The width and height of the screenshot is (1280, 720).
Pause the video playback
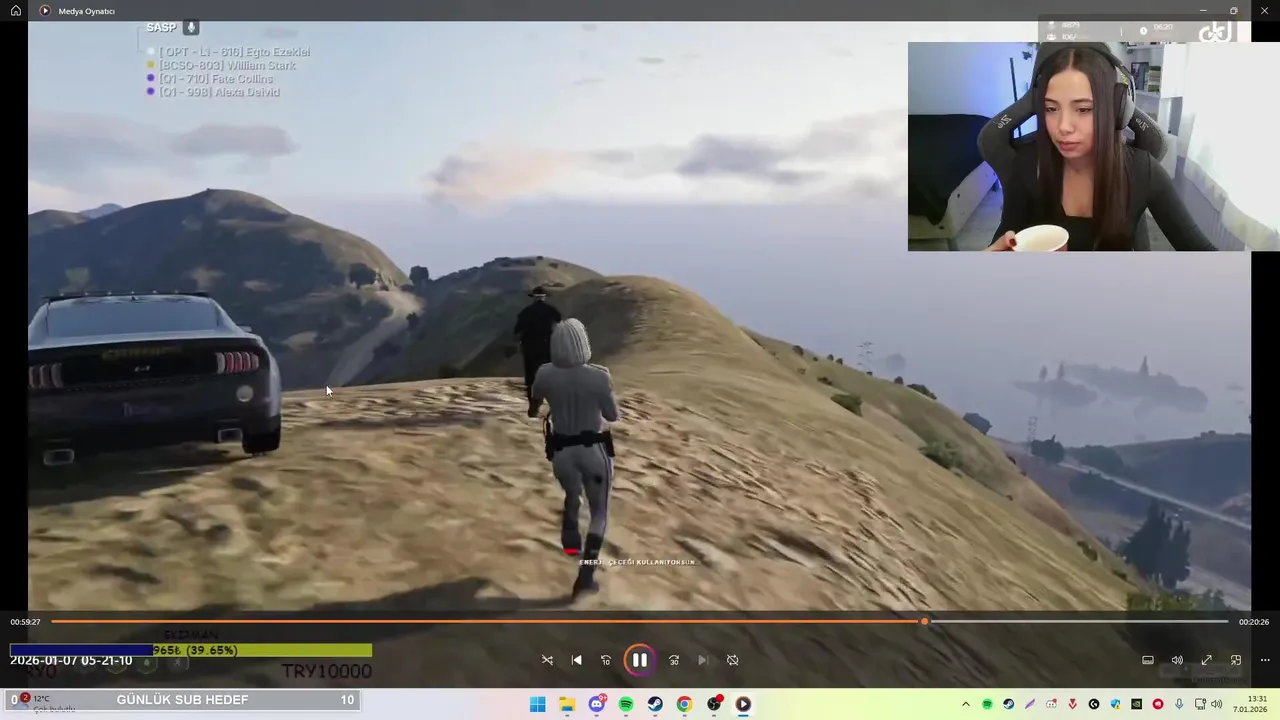pos(640,660)
